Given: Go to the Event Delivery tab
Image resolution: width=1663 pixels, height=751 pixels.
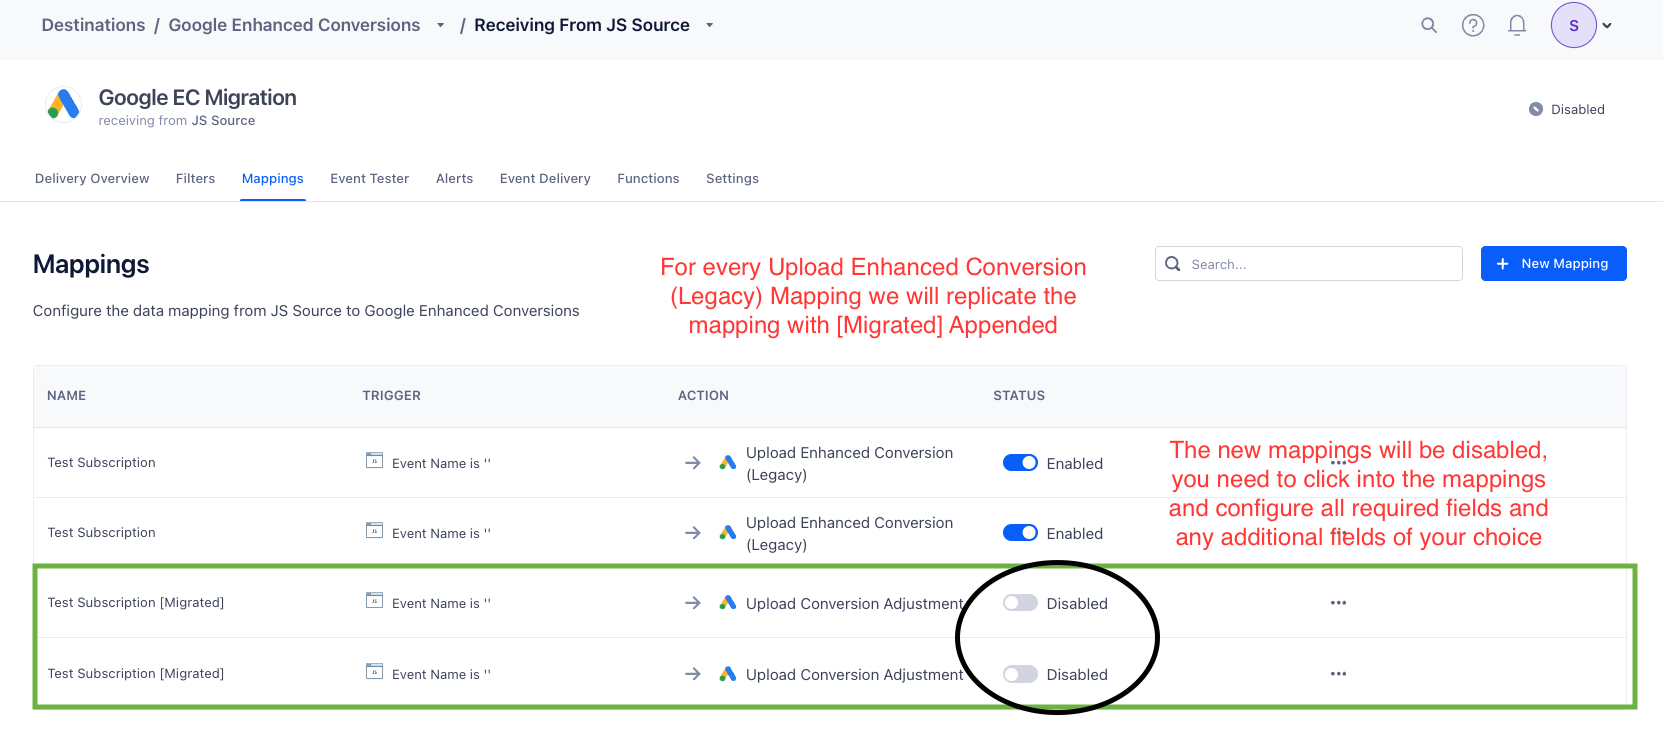Looking at the screenshot, I should (545, 179).
